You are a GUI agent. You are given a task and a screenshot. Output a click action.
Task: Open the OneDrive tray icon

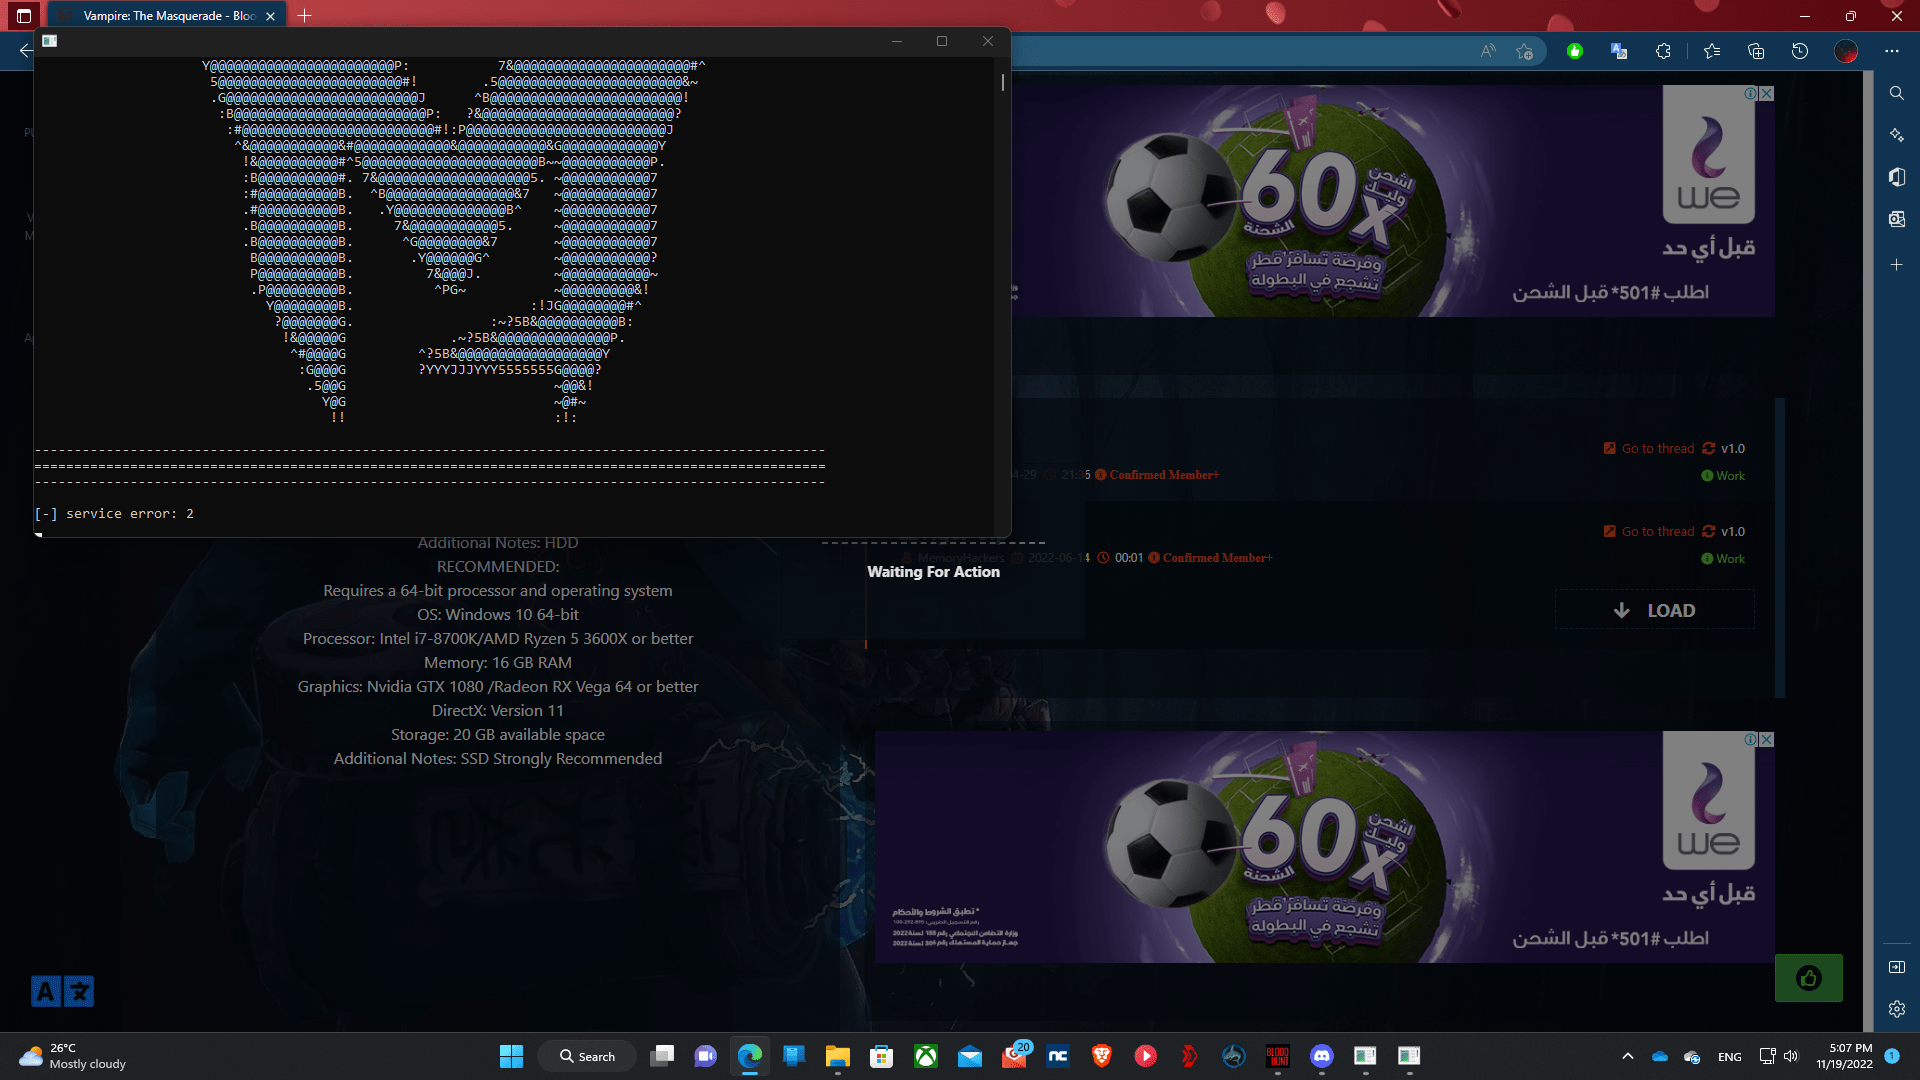pyautogui.click(x=1660, y=1056)
